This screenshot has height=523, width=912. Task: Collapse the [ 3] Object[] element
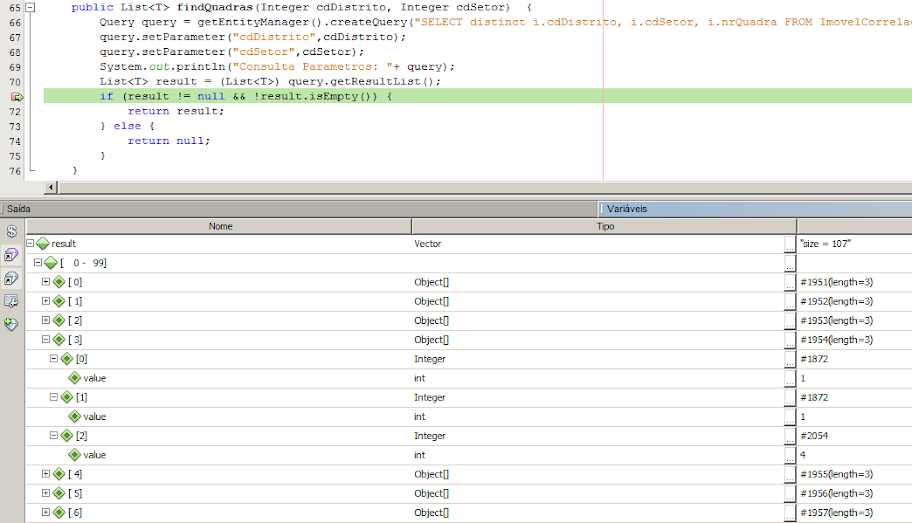point(46,340)
